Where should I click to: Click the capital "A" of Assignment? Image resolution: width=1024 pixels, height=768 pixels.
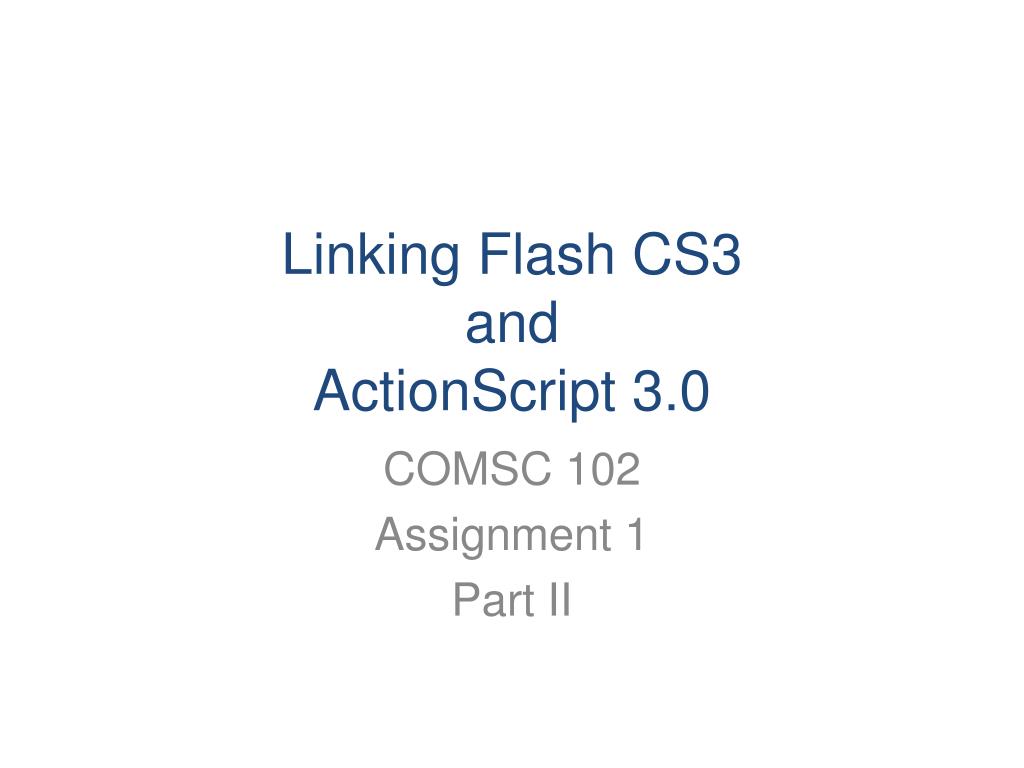coord(392,534)
